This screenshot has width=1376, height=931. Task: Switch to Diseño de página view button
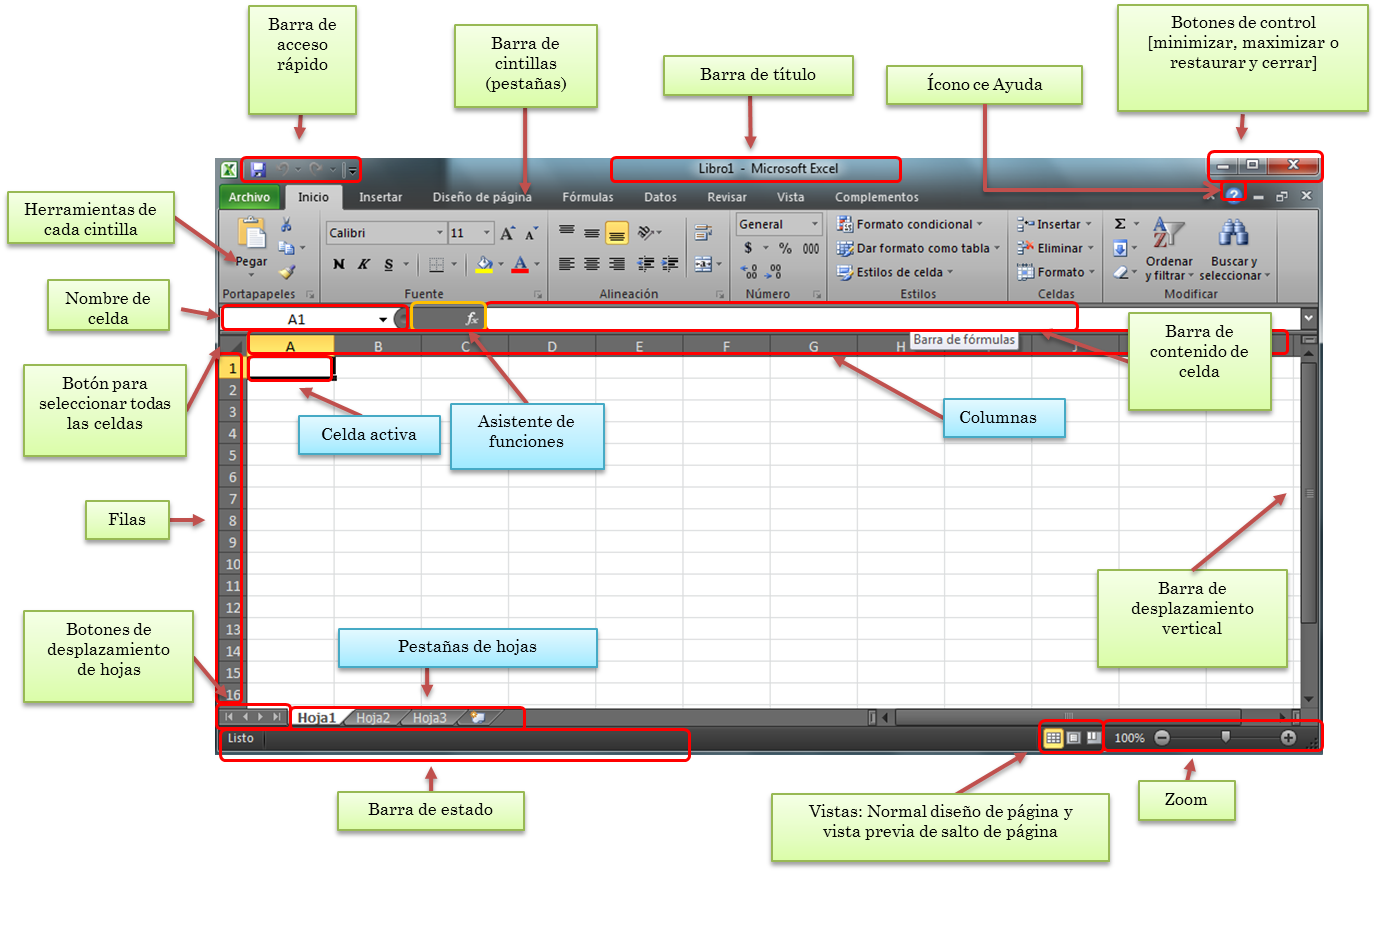[x=1072, y=737]
